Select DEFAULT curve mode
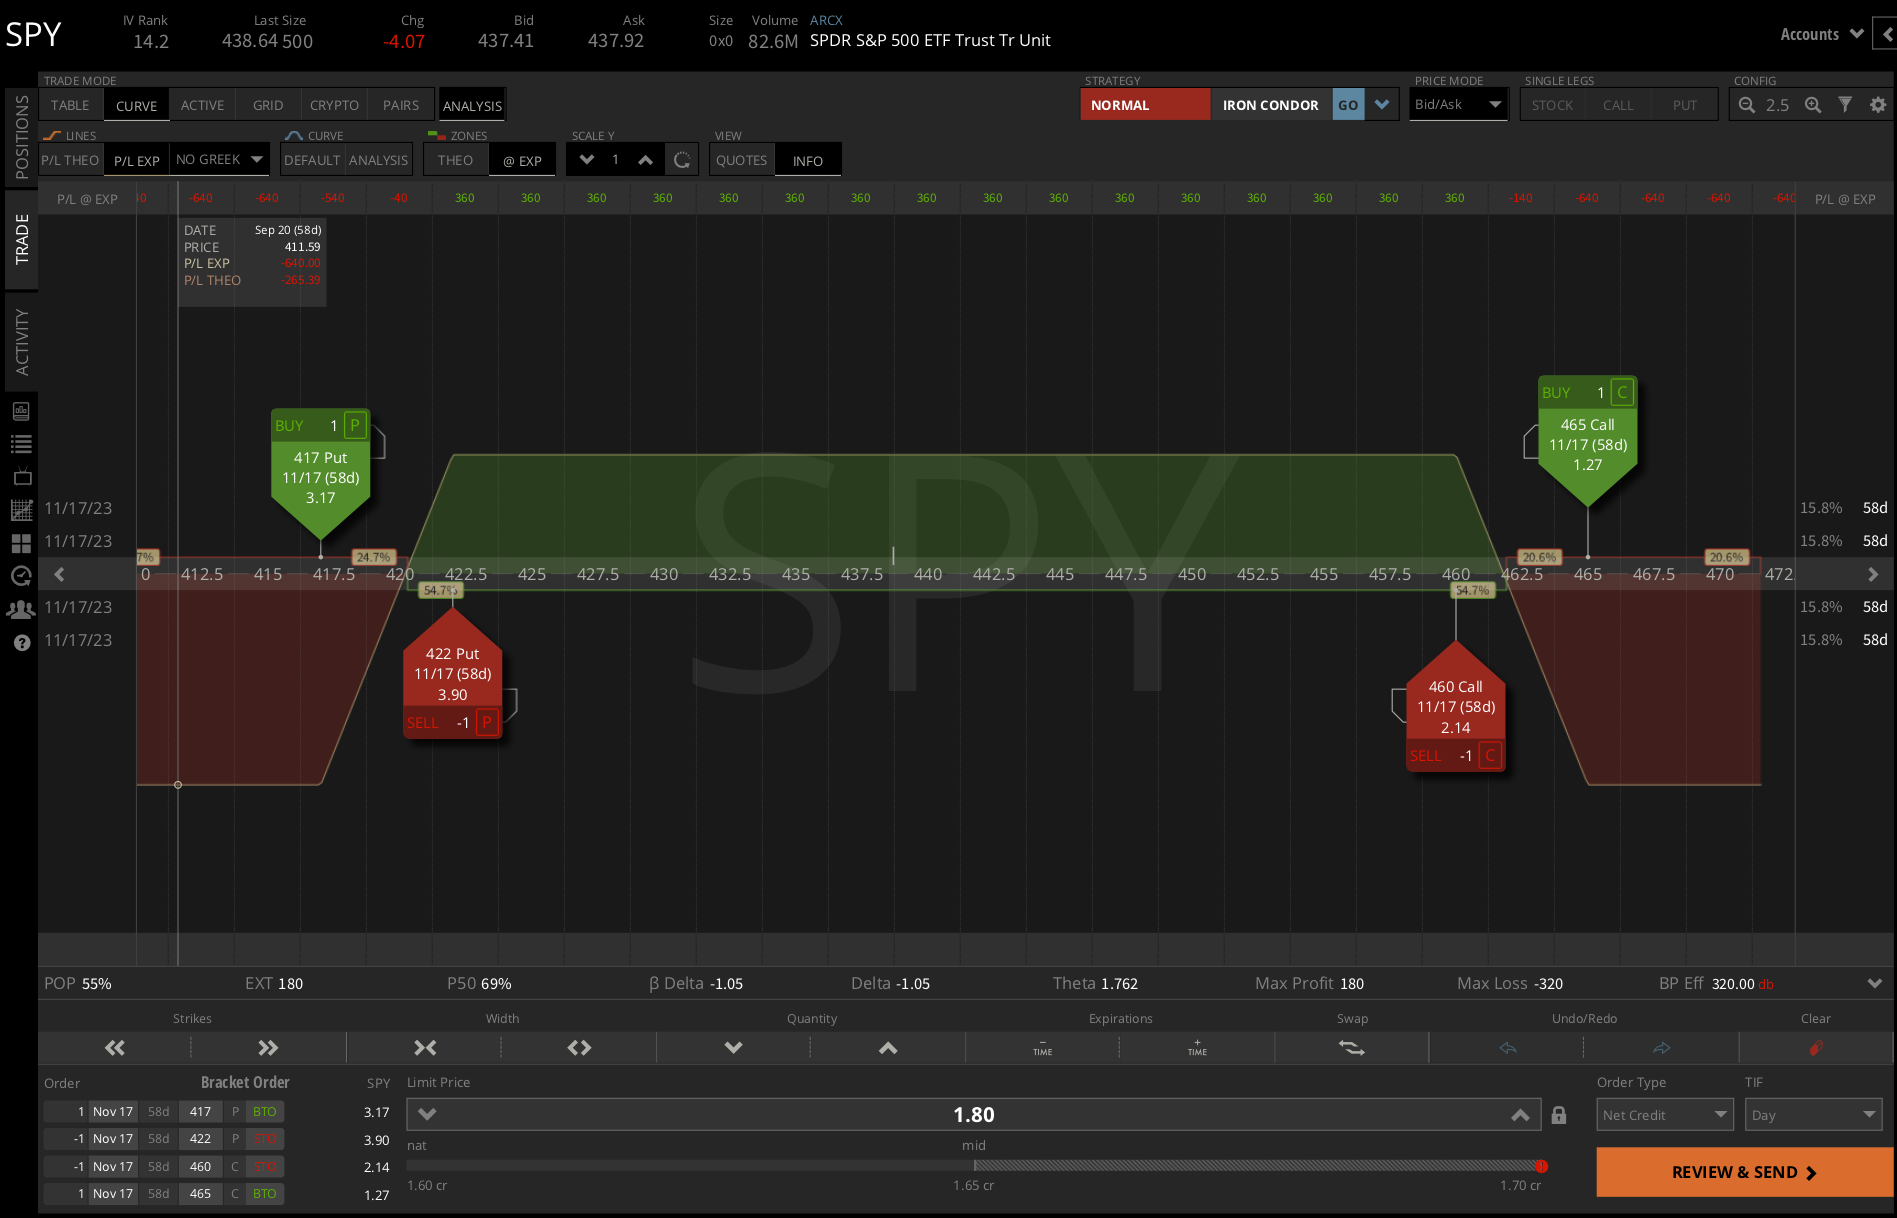Image resolution: width=1897 pixels, height=1218 pixels. [x=312, y=160]
